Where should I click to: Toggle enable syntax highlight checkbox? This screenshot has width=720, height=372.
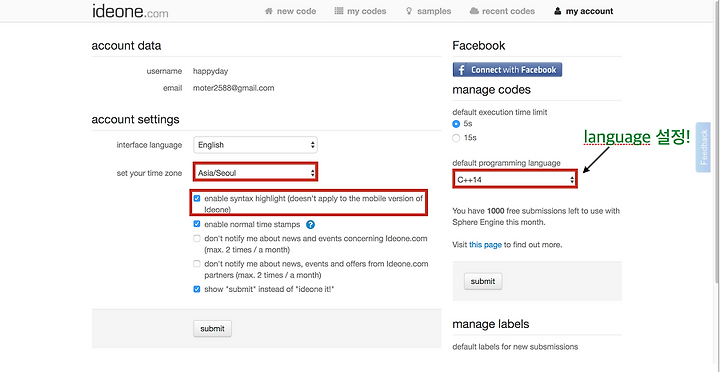click(197, 198)
